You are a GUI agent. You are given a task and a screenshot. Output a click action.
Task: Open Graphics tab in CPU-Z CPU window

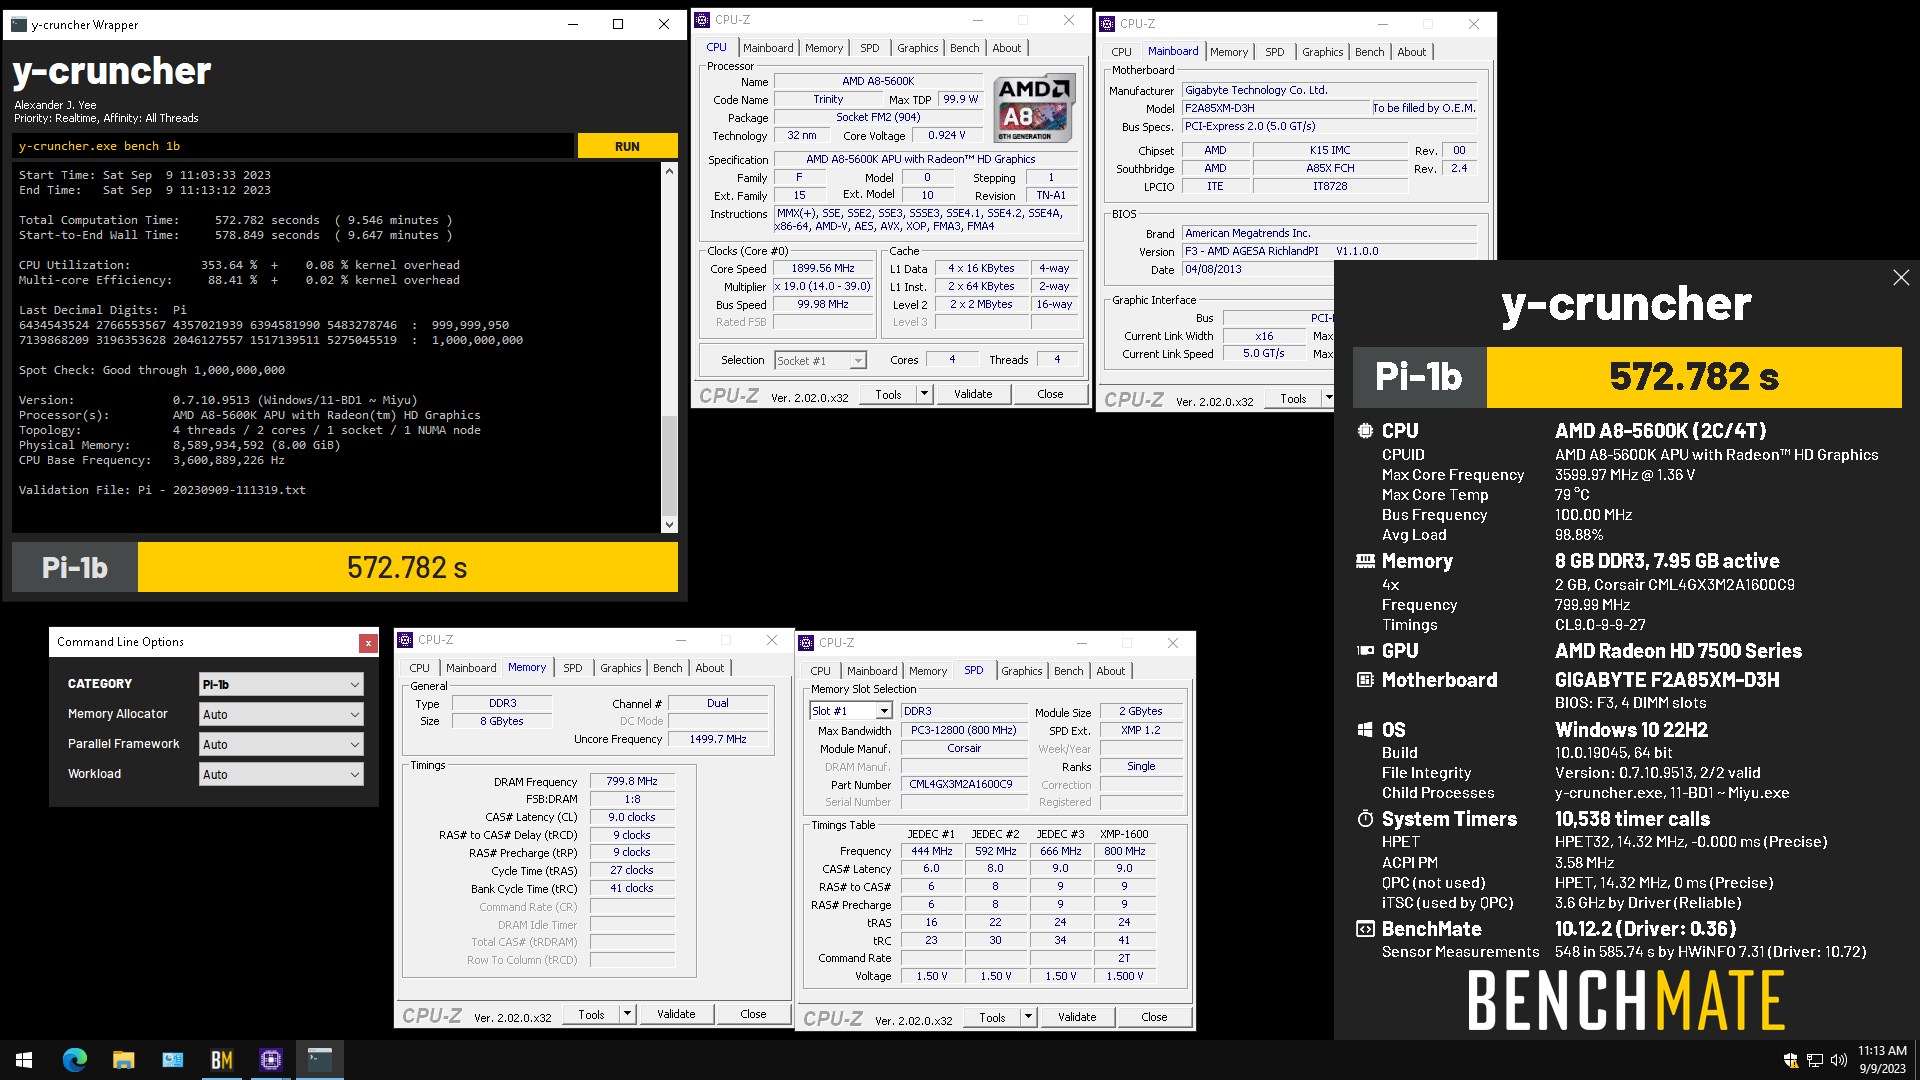click(x=917, y=48)
